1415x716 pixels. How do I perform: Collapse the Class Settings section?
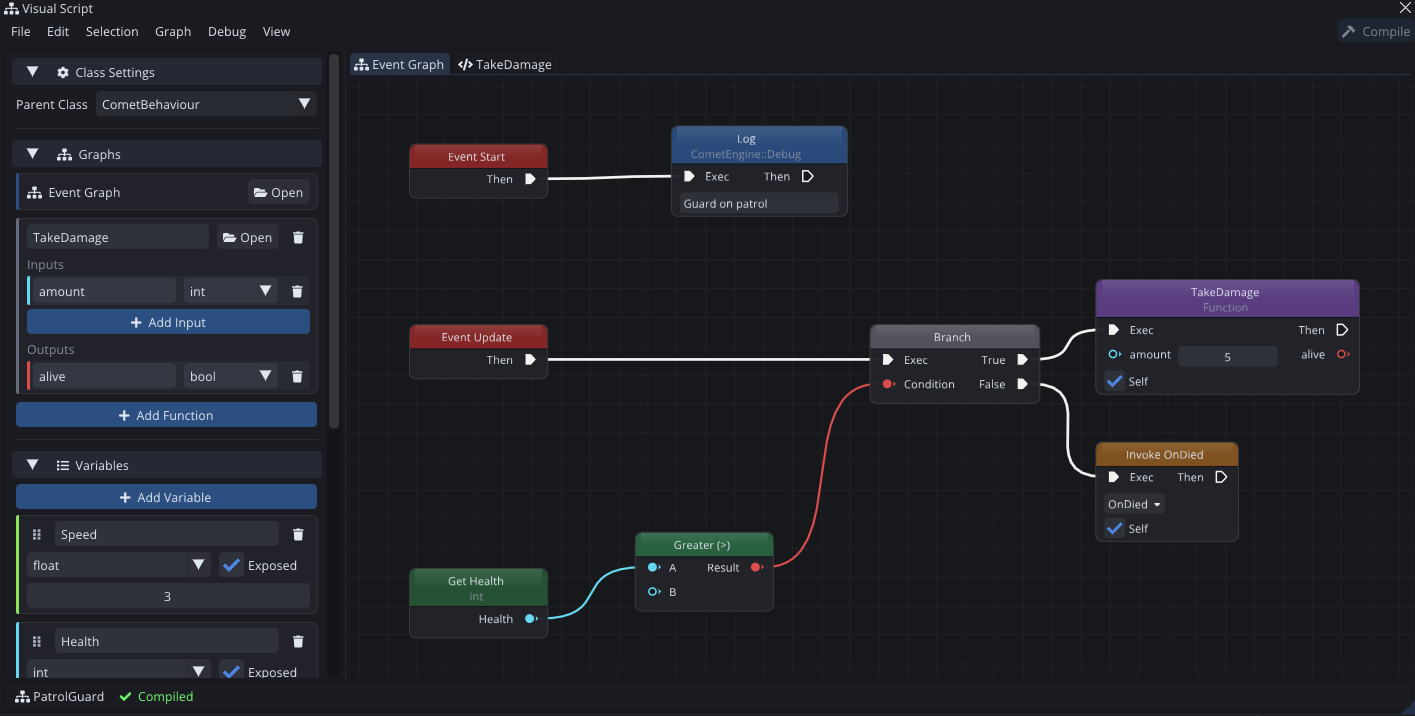point(32,72)
